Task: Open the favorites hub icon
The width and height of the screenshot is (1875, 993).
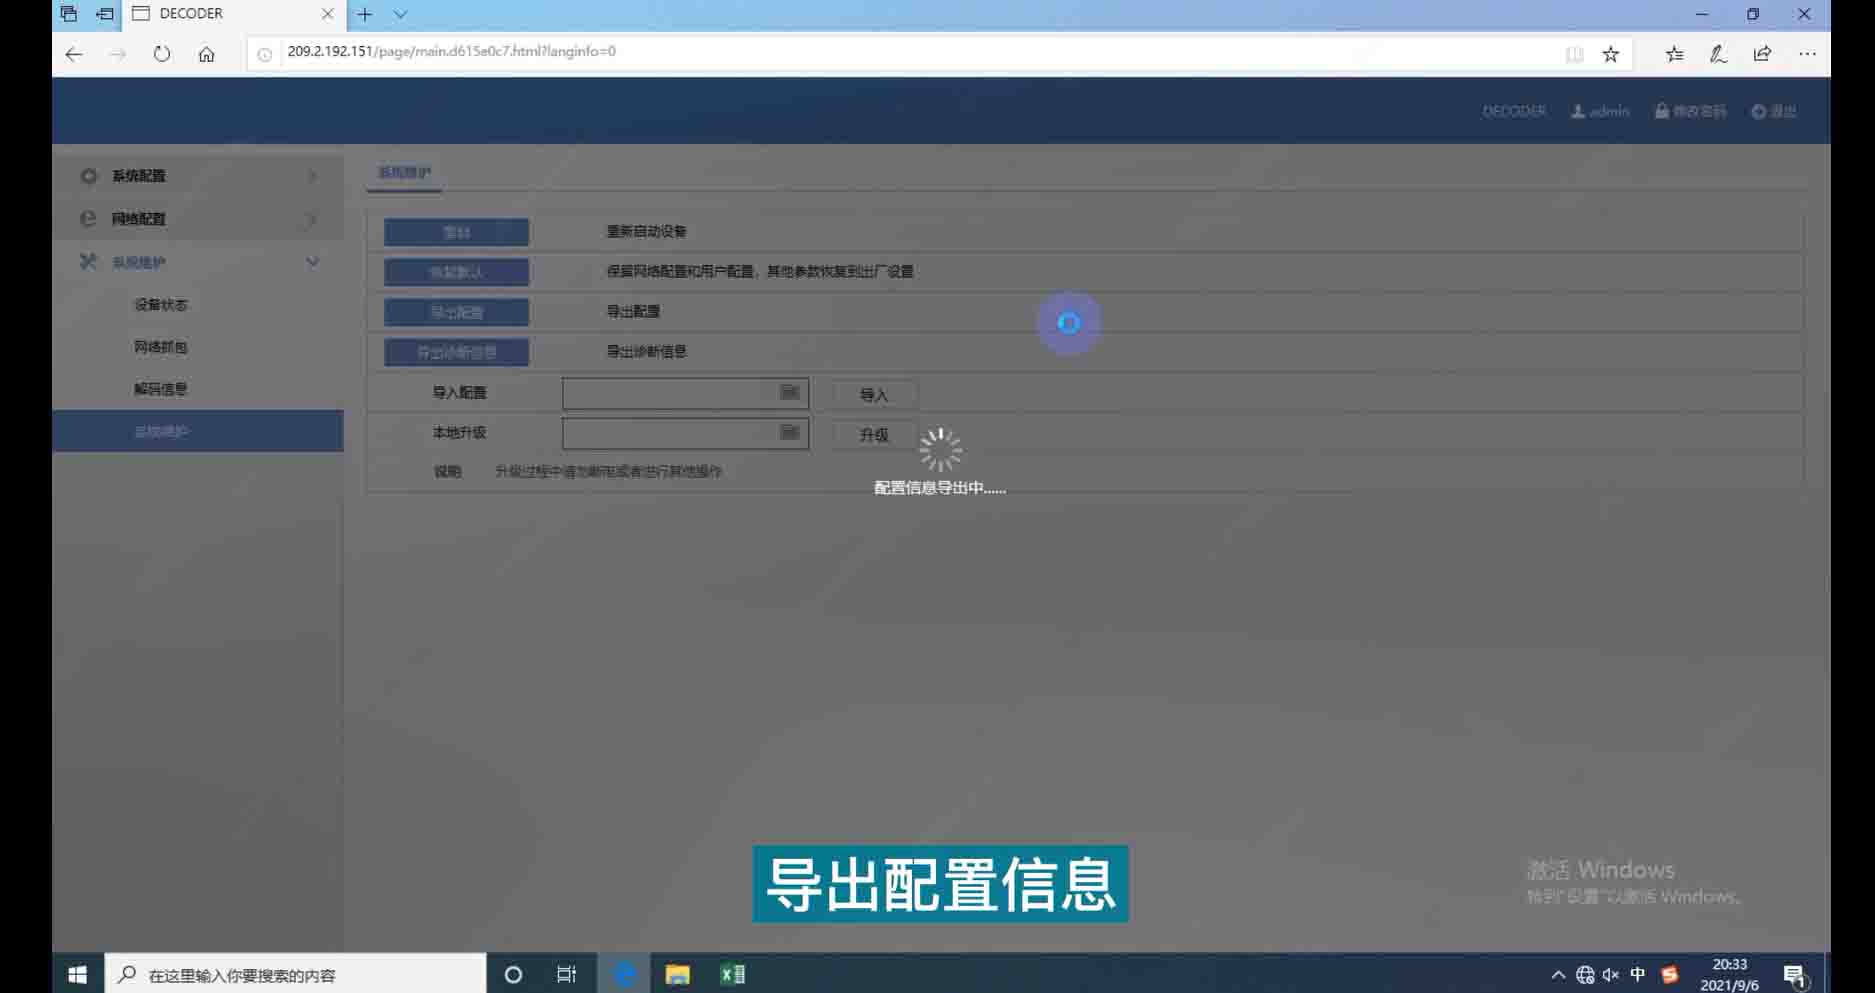Action: 1674,54
